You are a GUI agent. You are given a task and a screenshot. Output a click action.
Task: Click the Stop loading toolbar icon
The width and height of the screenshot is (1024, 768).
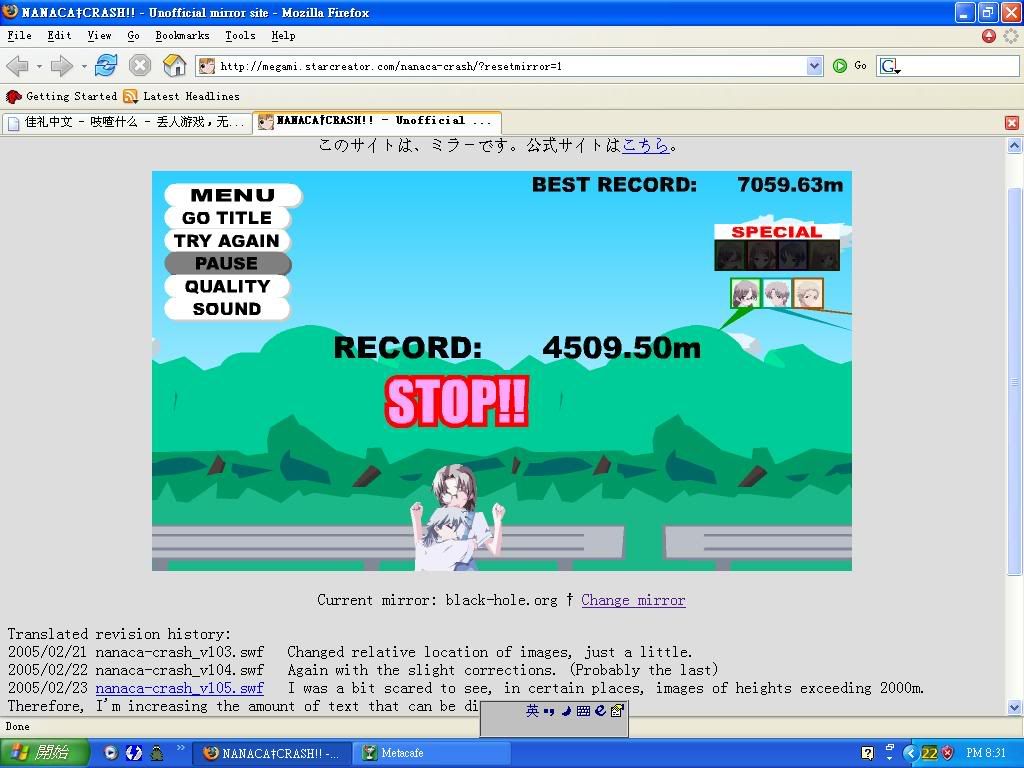point(140,65)
